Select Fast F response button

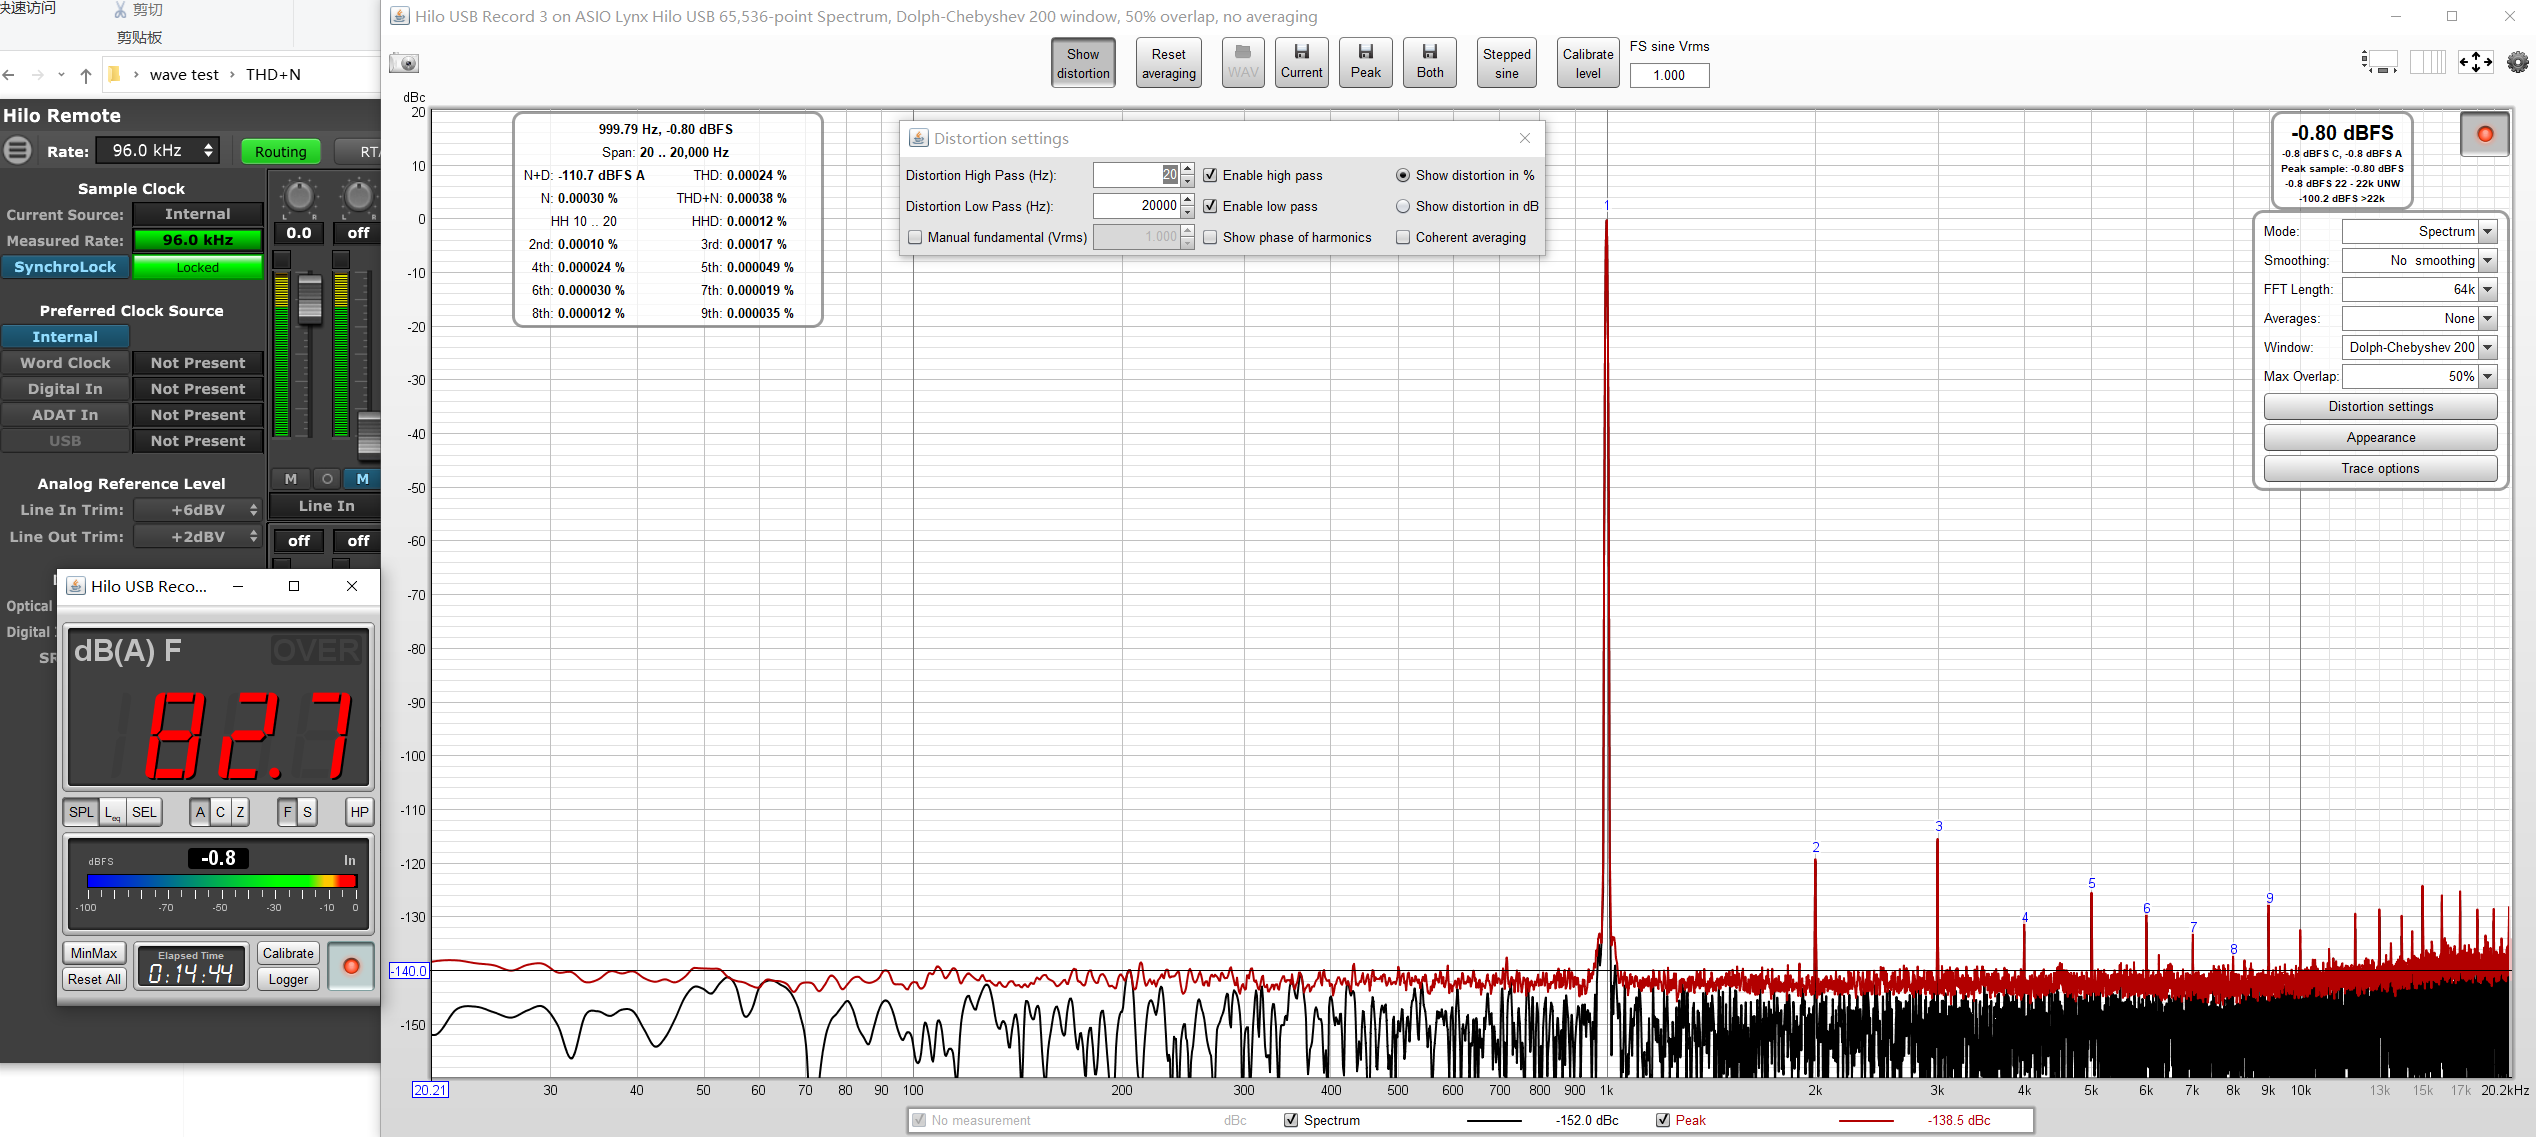(287, 812)
